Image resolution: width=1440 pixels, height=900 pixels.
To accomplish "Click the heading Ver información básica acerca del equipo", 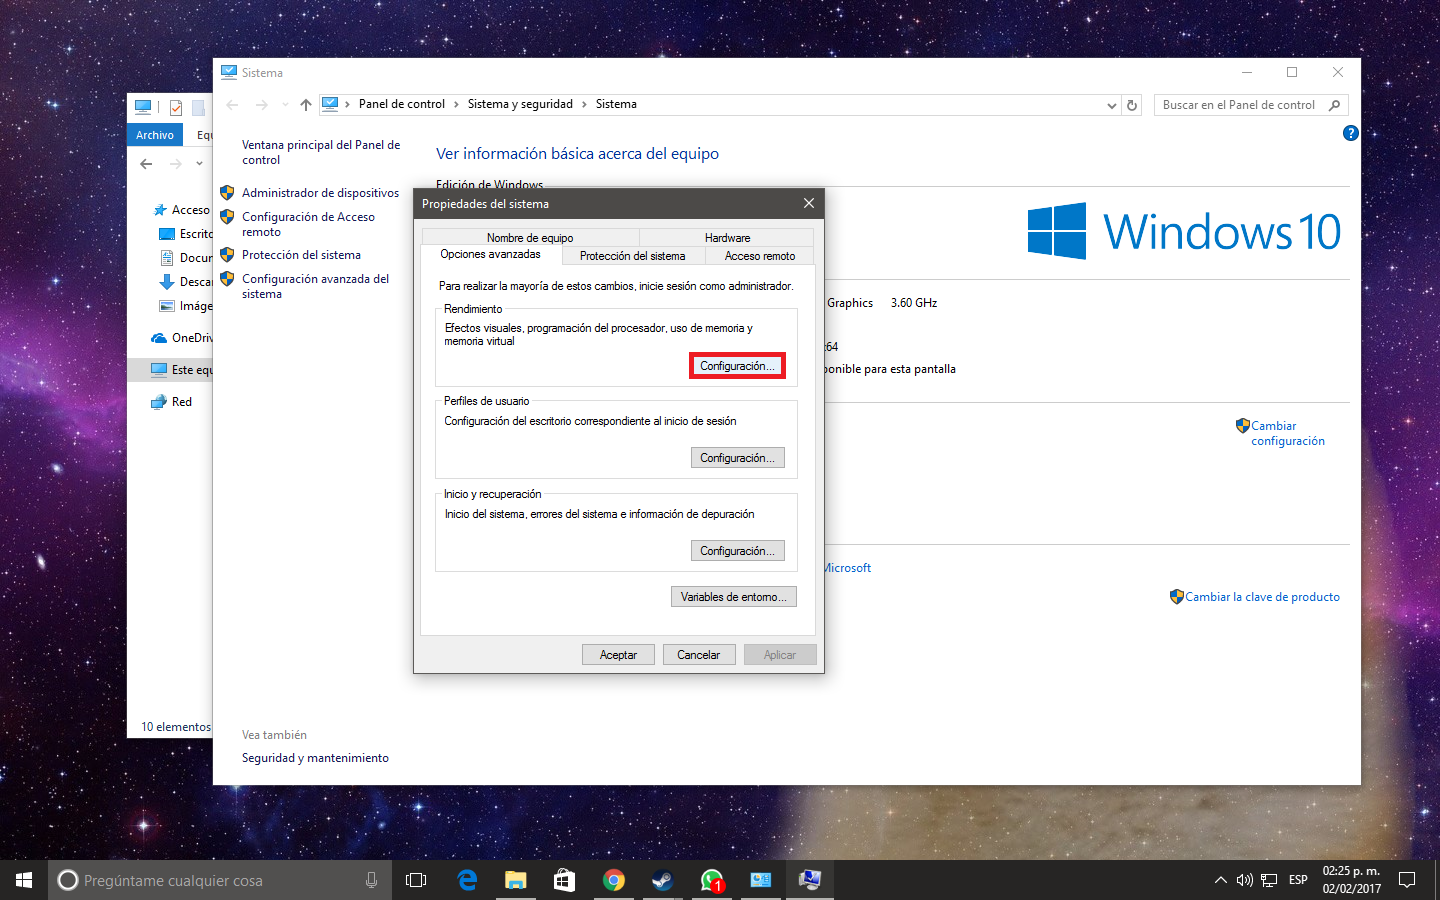I will pos(577,154).
